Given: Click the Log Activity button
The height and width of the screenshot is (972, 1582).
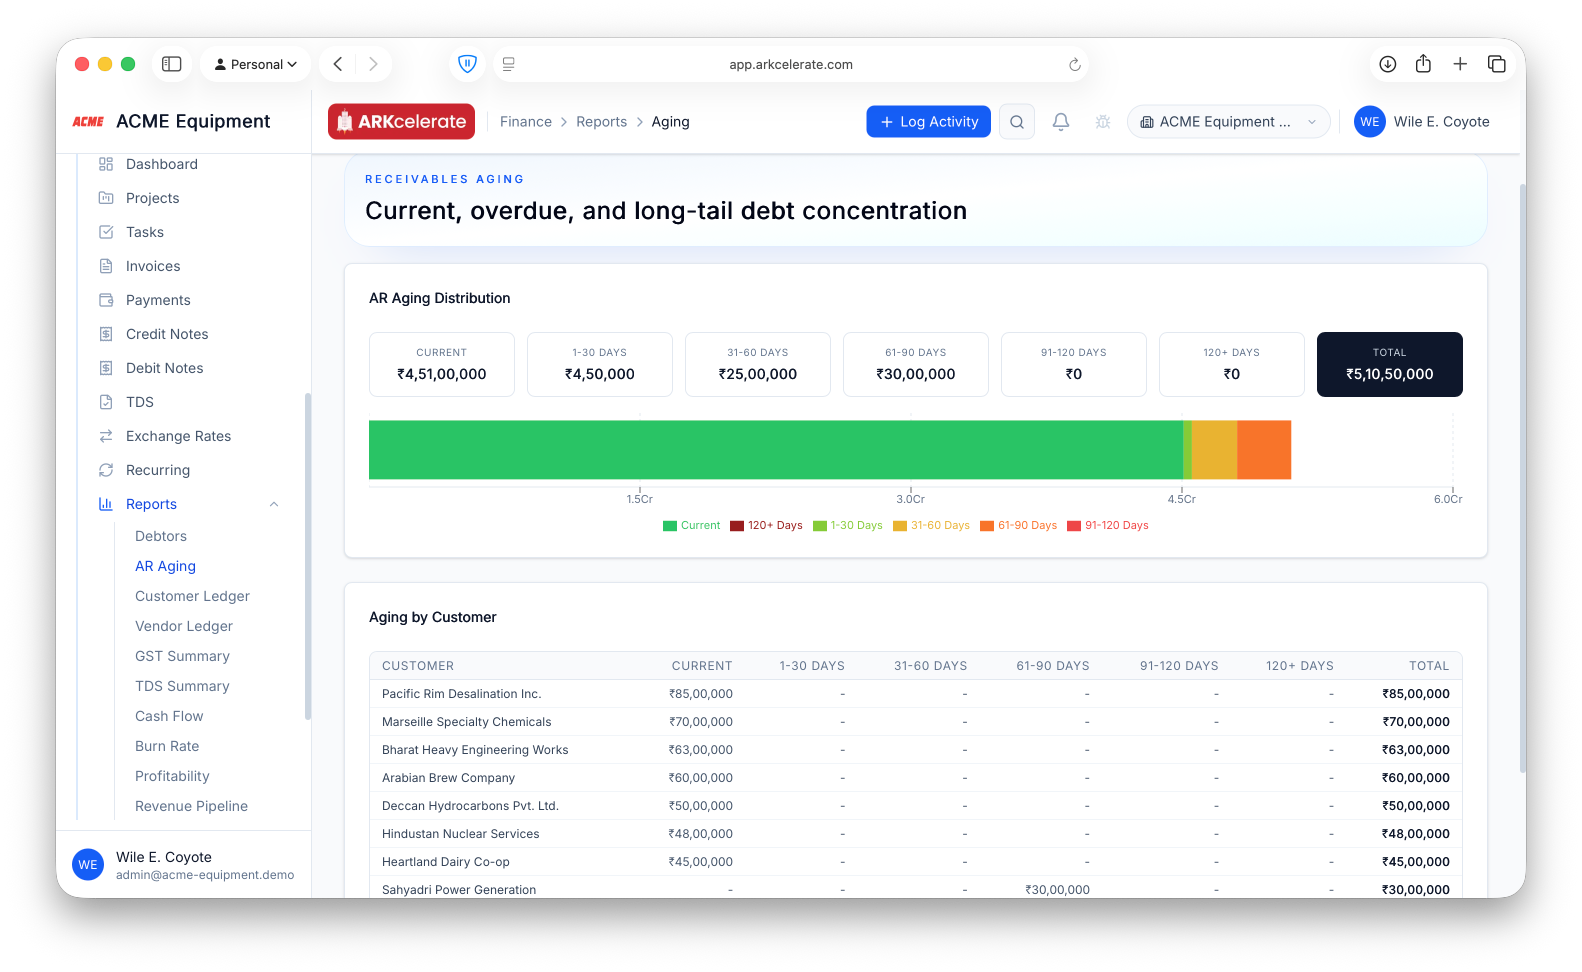Looking at the screenshot, I should [929, 122].
